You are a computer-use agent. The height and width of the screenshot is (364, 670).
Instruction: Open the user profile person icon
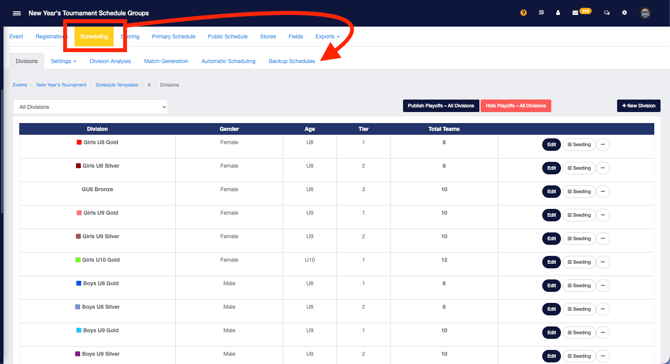coord(558,13)
